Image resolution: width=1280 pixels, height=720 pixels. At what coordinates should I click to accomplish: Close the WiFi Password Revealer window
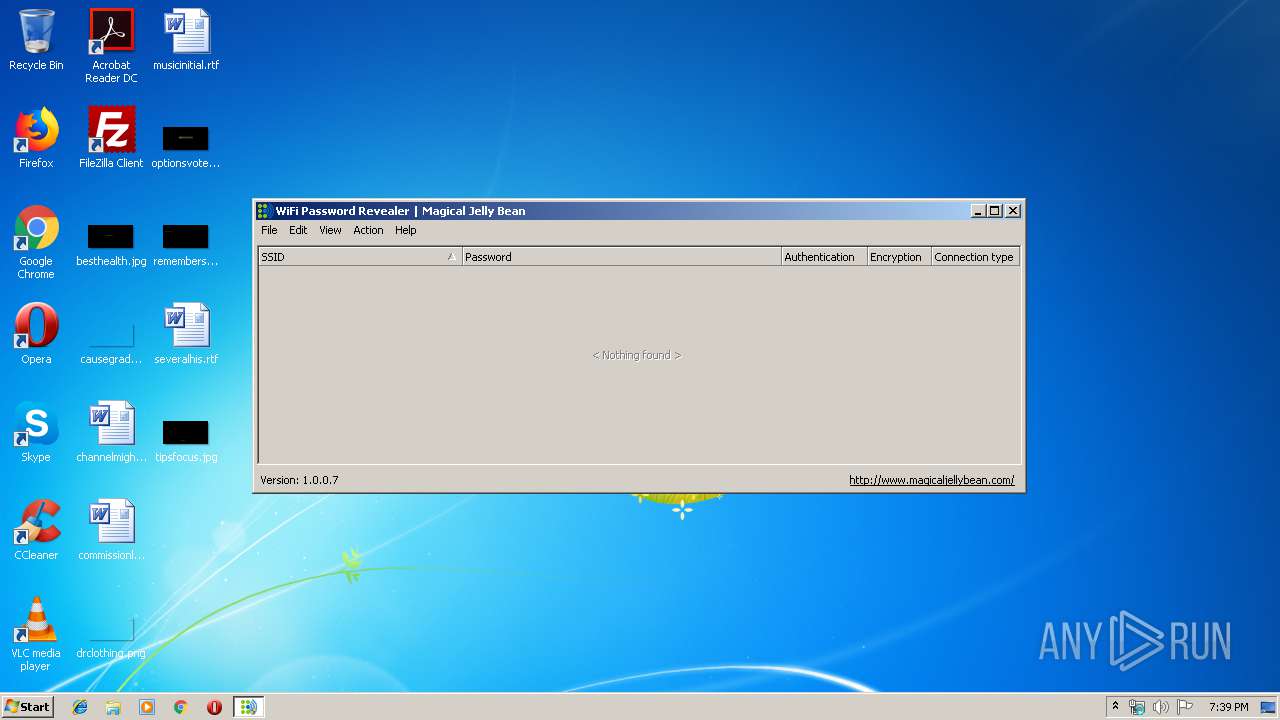1013,210
